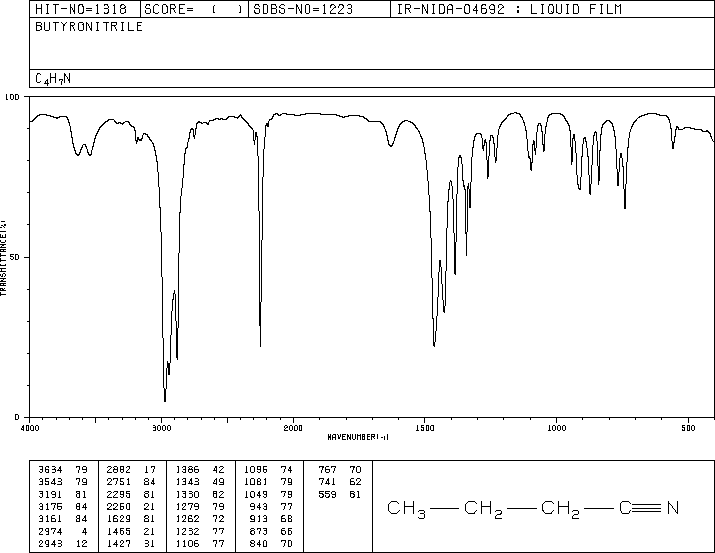Click the nitrile N atom in structure
This screenshot has width=715, height=553.
click(673, 507)
